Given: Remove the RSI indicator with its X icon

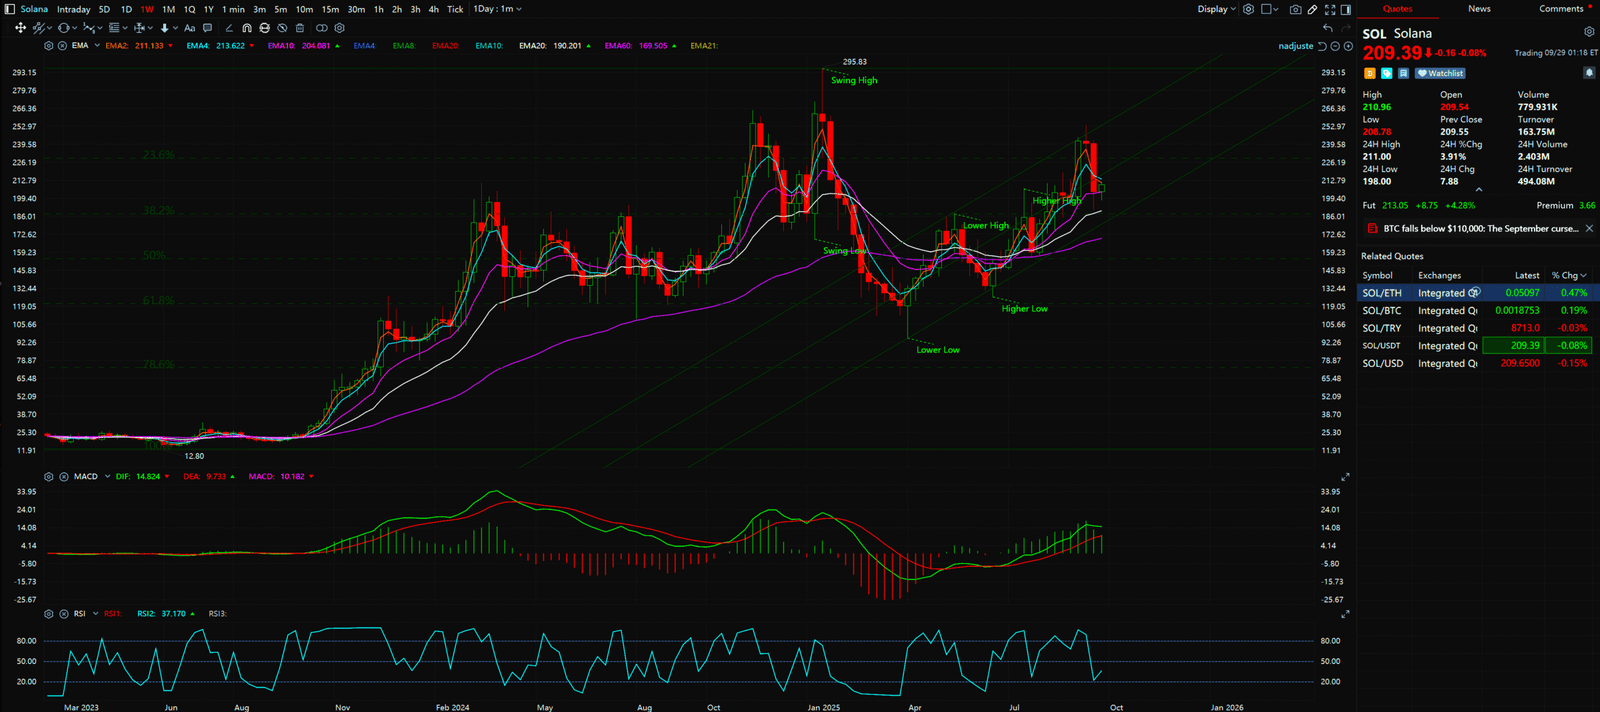Looking at the screenshot, I should 64,614.
